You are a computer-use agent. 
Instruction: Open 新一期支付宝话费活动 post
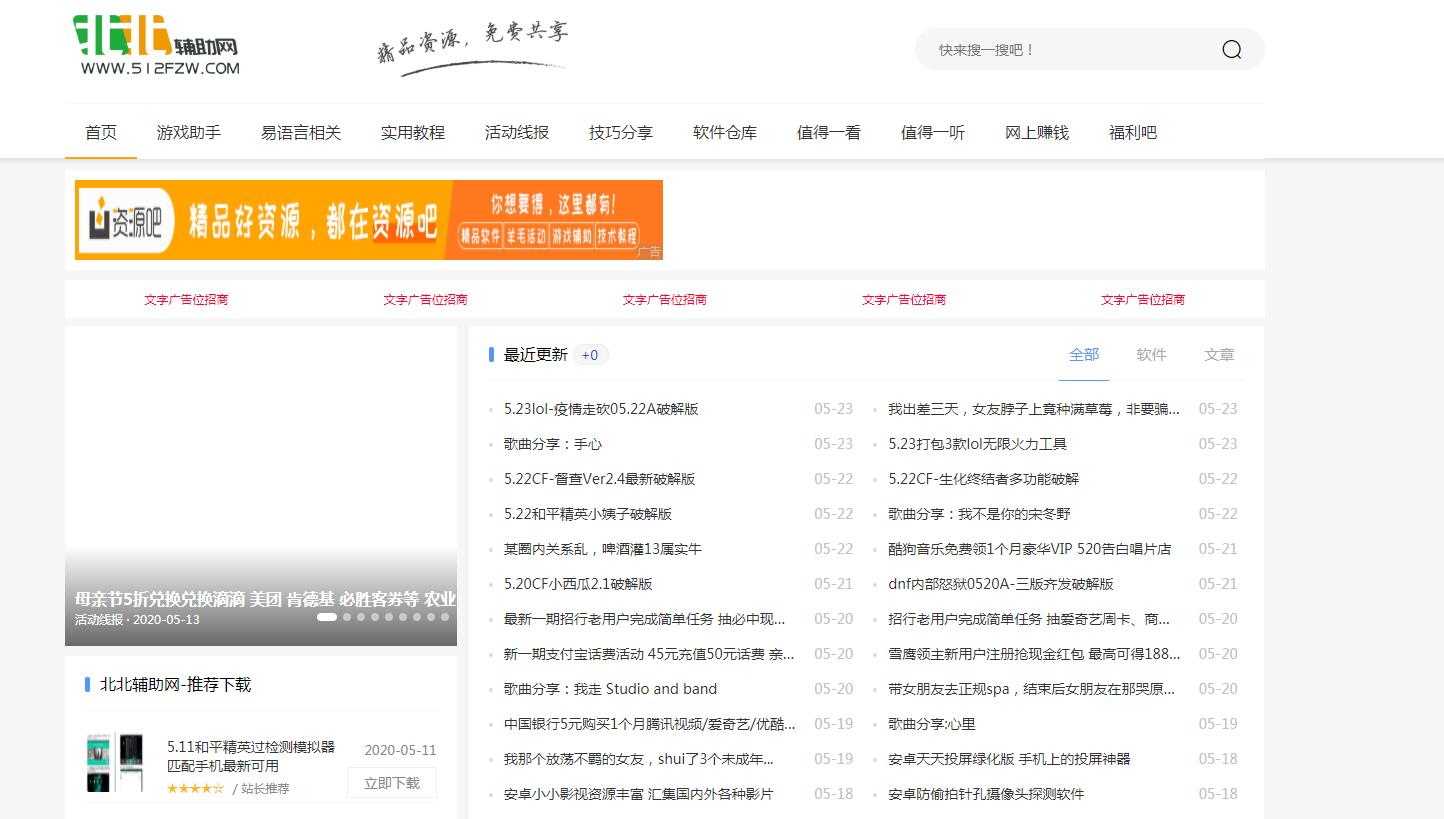(x=650, y=654)
